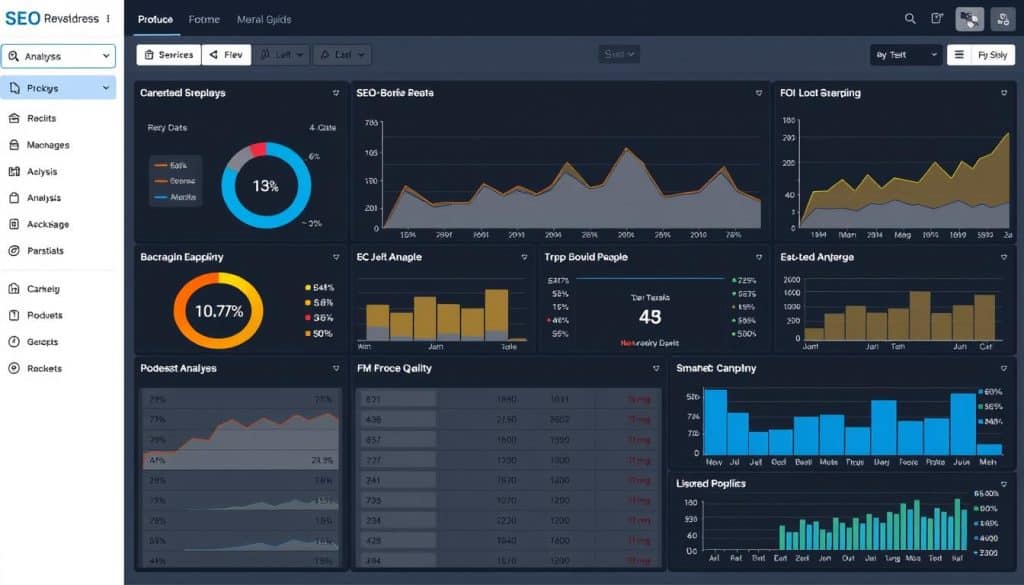
Task: Click the 10.77% donut chart center
Action: (219, 311)
